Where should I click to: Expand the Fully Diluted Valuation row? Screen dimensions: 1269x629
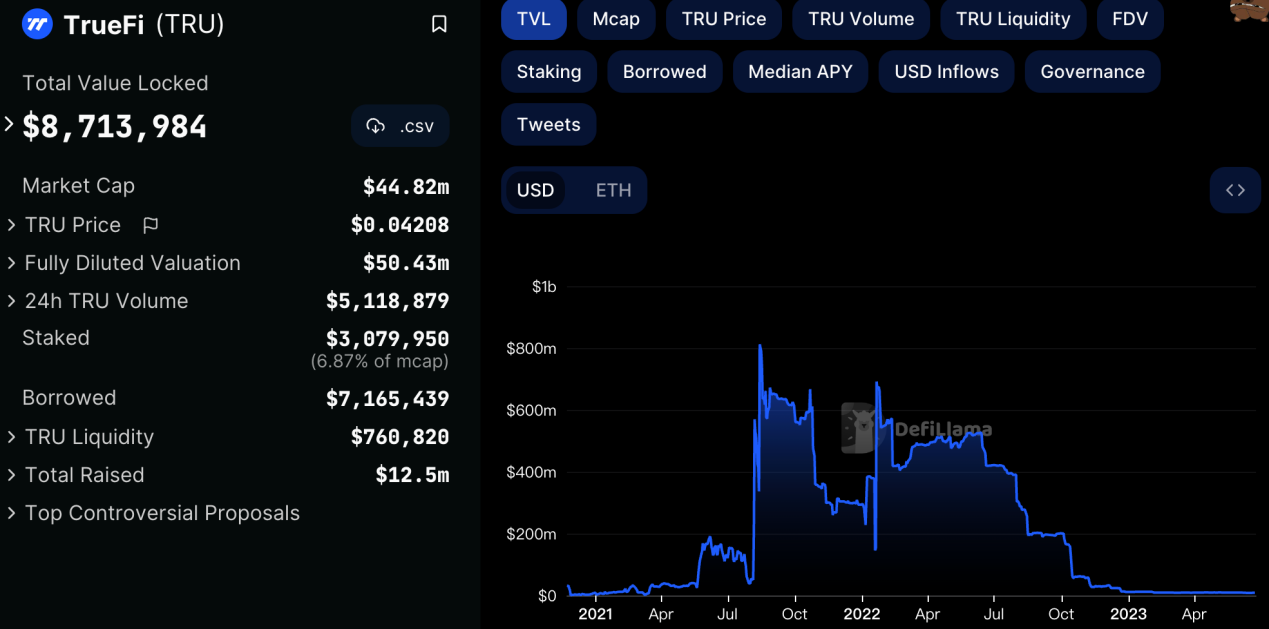tap(12, 263)
